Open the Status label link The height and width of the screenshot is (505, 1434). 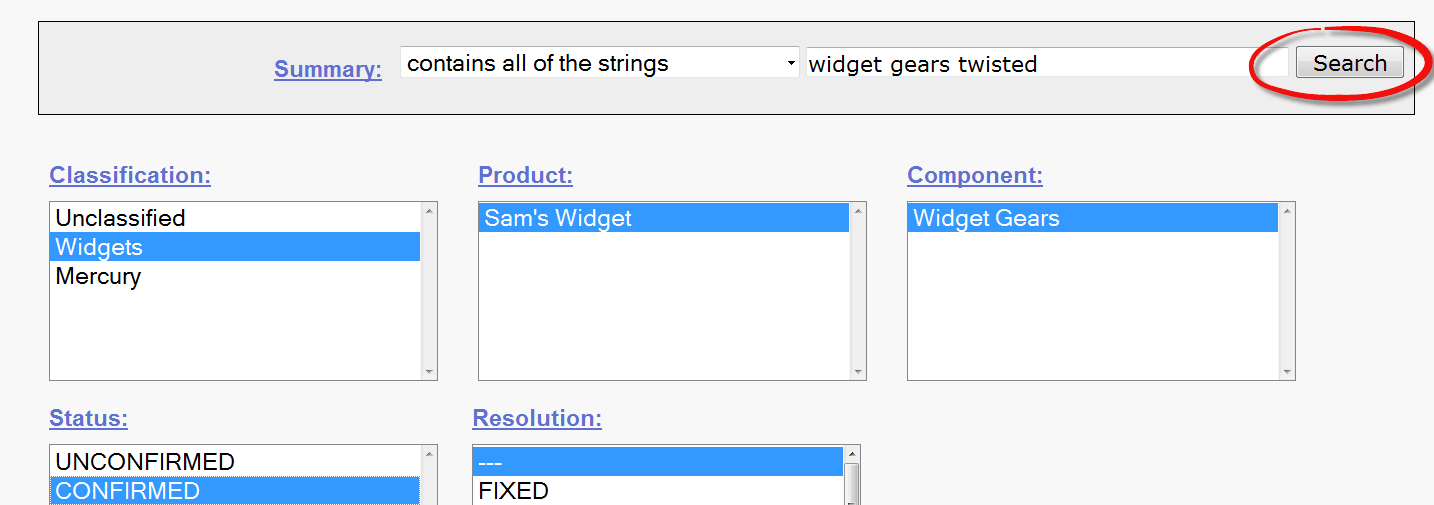(x=88, y=418)
